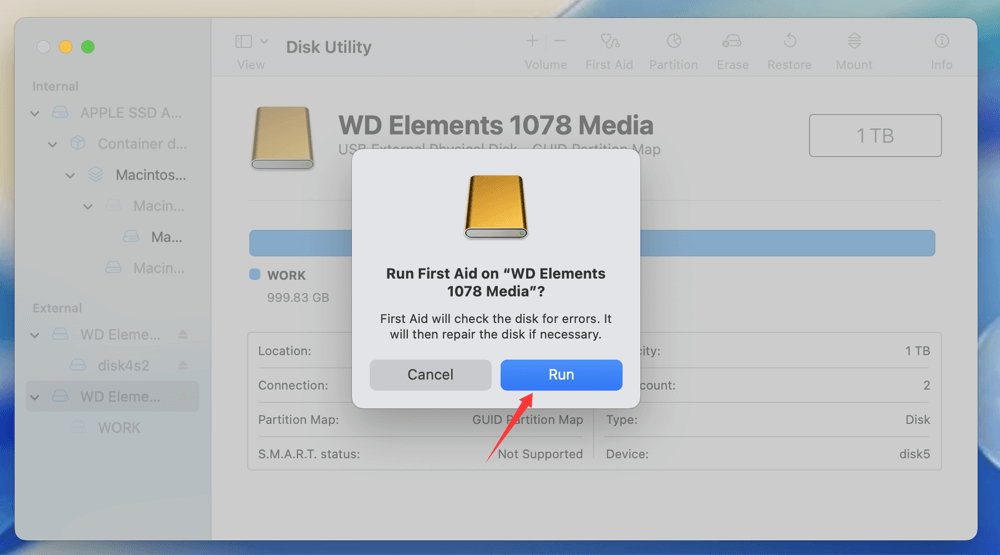Click the Partition pie icon
Viewport: 1000px width, 555px height.
674,41
